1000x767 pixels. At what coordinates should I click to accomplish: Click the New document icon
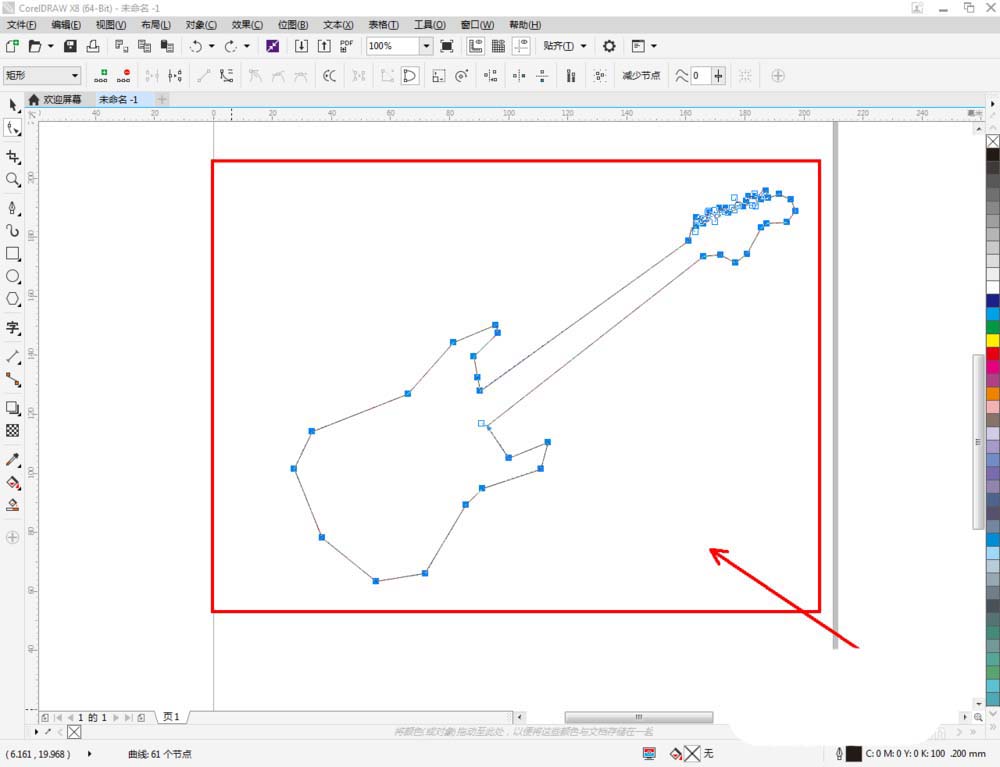click(12, 46)
